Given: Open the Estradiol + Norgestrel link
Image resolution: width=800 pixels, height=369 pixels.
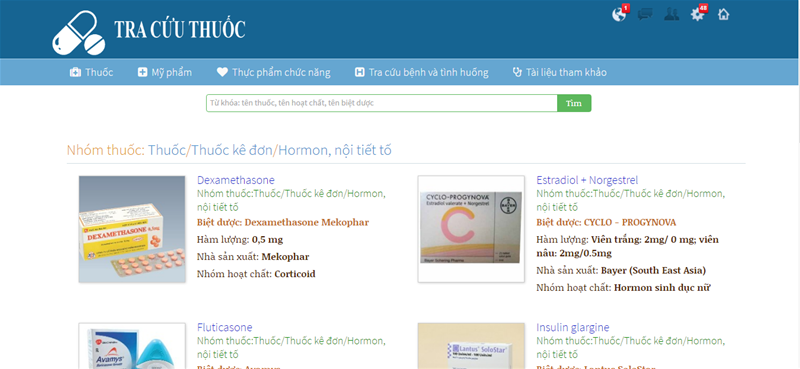Looking at the screenshot, I should click(587, 180).
